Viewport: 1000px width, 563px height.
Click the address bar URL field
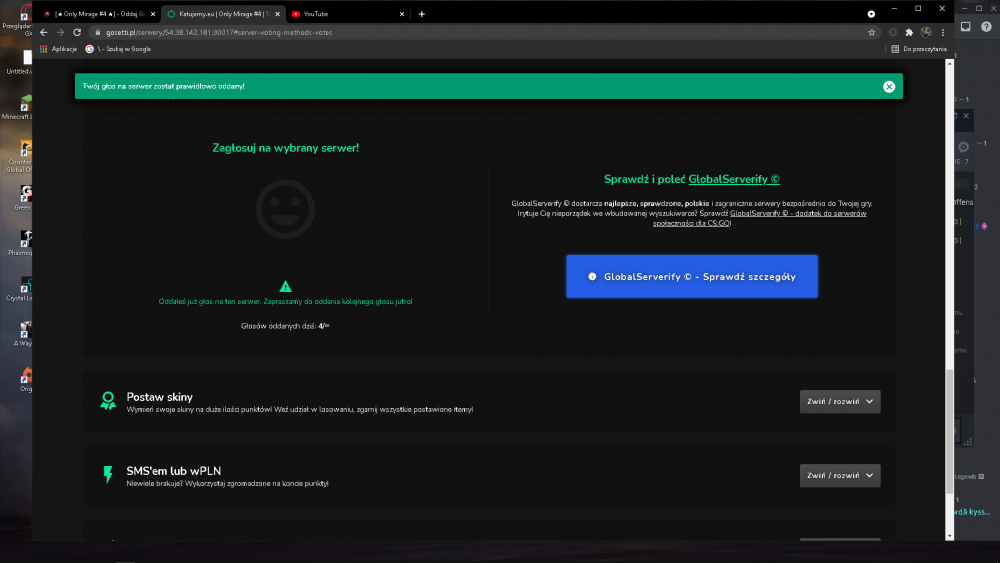tap(478, 33)
